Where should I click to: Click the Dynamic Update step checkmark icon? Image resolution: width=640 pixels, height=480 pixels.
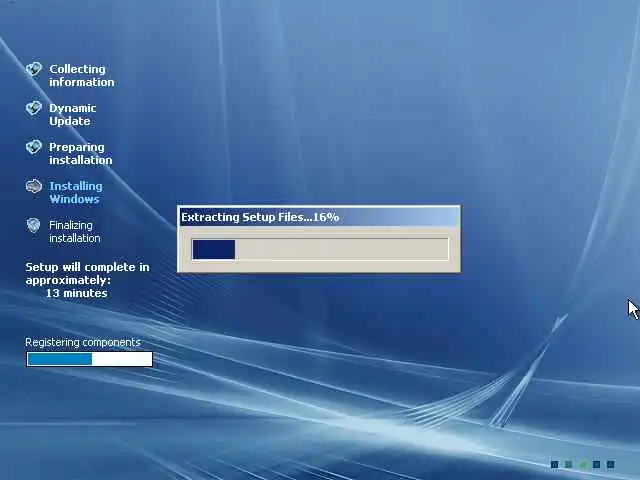click(34, 108)
